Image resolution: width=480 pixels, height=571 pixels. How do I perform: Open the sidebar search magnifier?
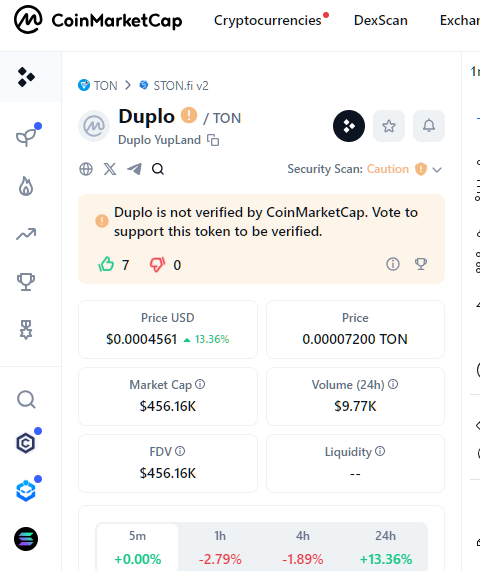pyautogui.click(x=26, y=399)
